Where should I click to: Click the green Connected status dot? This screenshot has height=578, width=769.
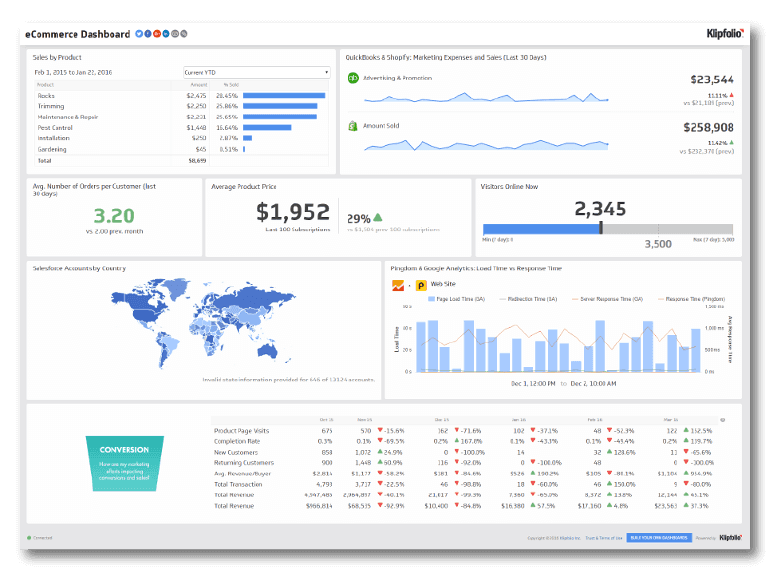pos(29,538)
